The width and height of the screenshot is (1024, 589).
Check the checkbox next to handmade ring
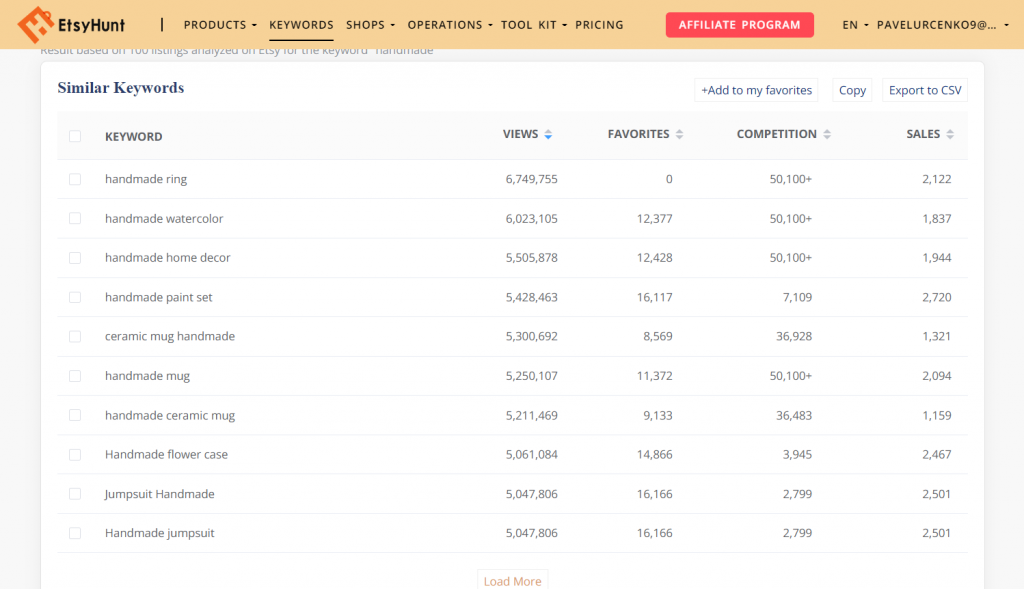click(x=75, y=179)
